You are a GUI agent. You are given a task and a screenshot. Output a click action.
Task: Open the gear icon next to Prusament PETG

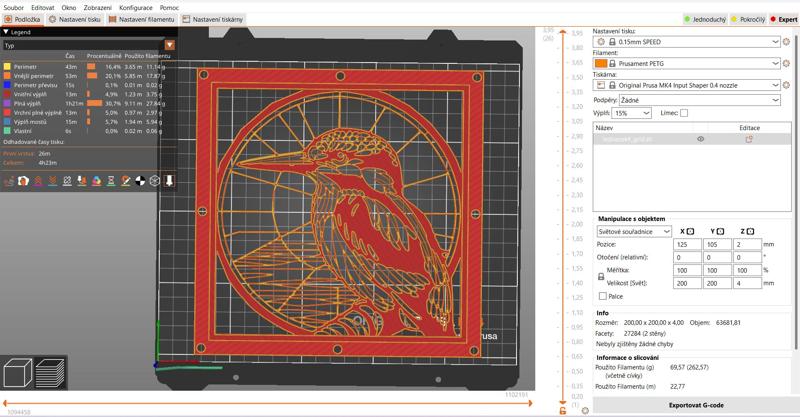pos(786,64)
